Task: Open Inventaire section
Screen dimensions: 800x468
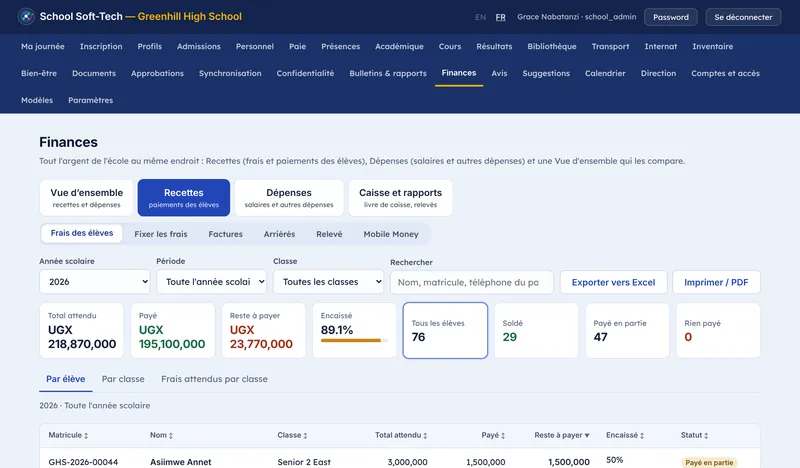Action: [x=712, y=46]
